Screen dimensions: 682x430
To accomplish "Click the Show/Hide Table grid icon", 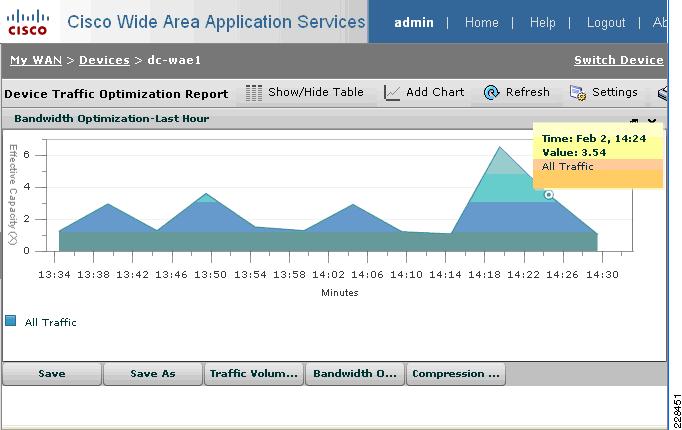I will (254, 93).
